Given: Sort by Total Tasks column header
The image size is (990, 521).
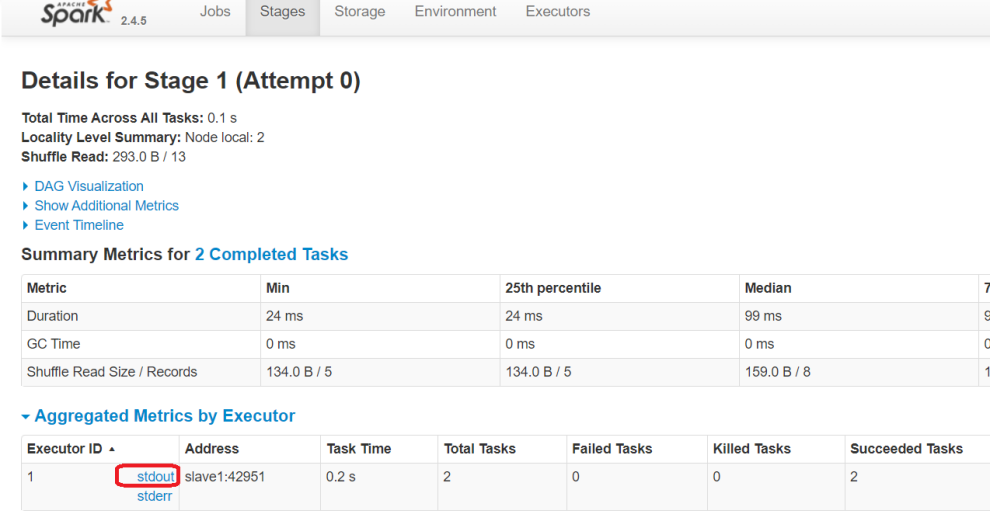Looking at the screenshot, I should point(480,449).
